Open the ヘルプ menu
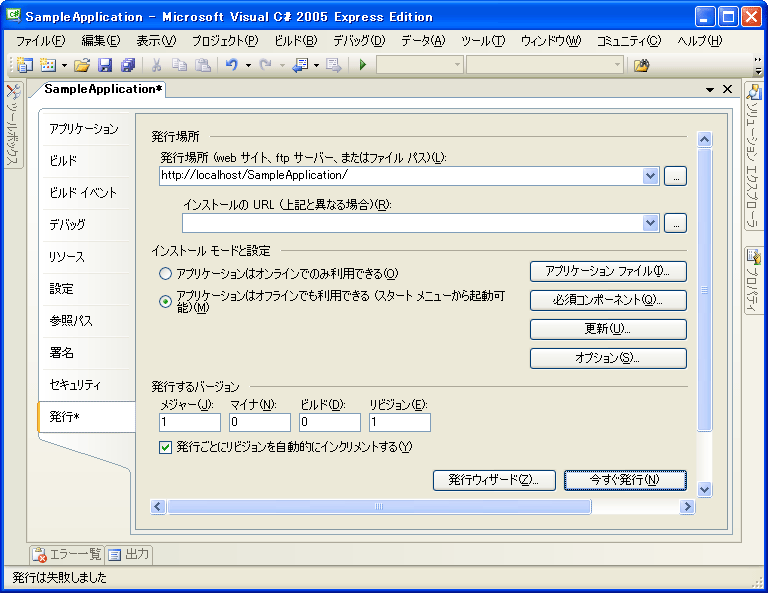The image size is (768, 593). point(699,41)
